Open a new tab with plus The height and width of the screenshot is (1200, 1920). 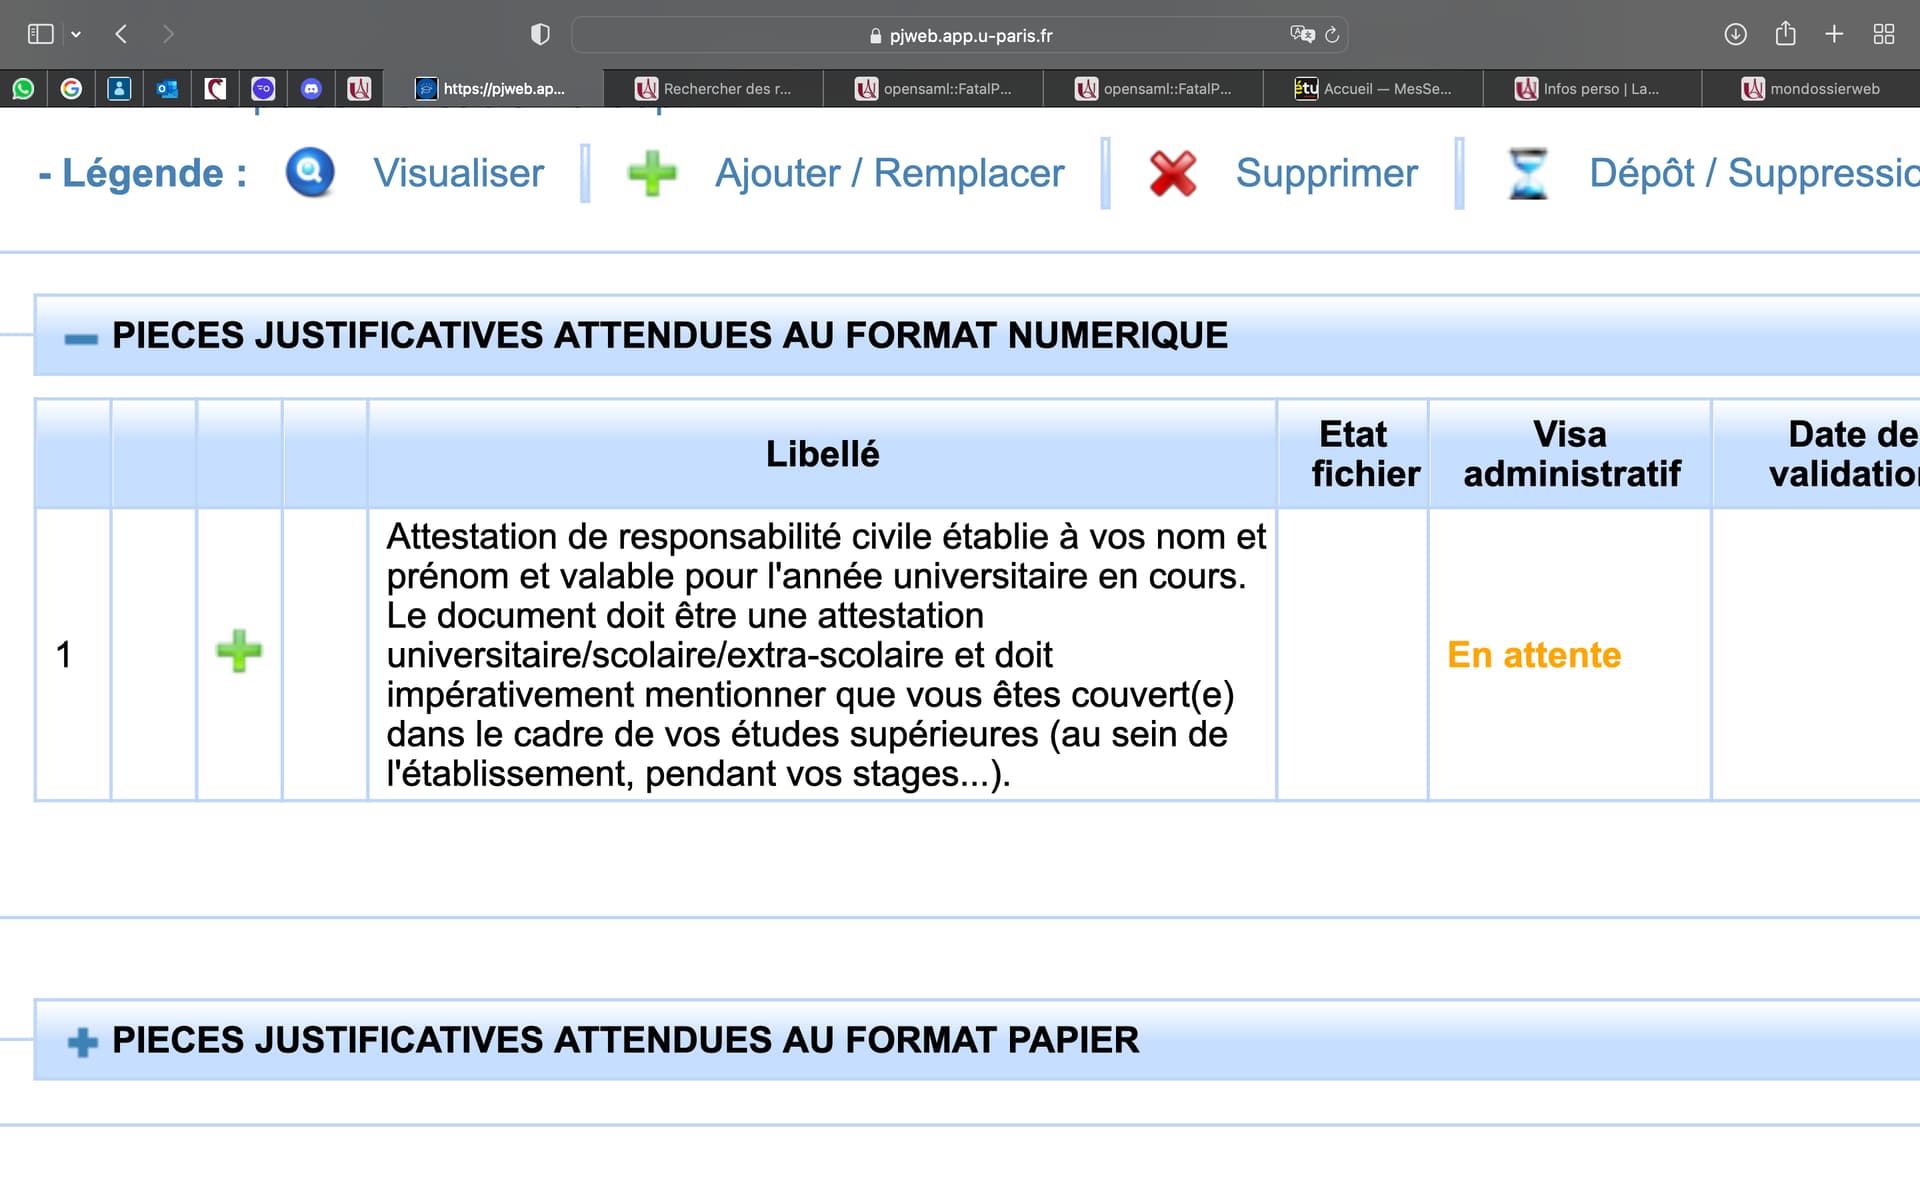(x=1834, y=34)
